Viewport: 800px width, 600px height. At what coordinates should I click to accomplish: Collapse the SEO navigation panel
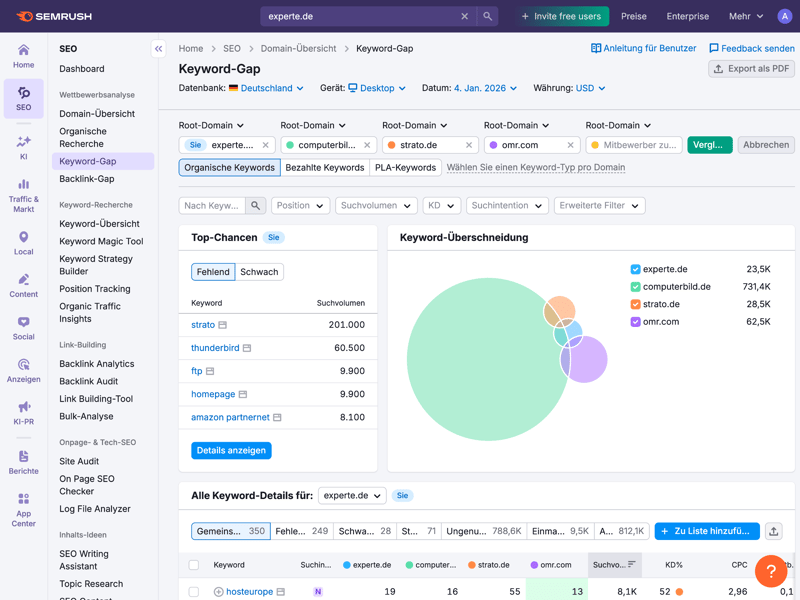[x=158, y=48]
